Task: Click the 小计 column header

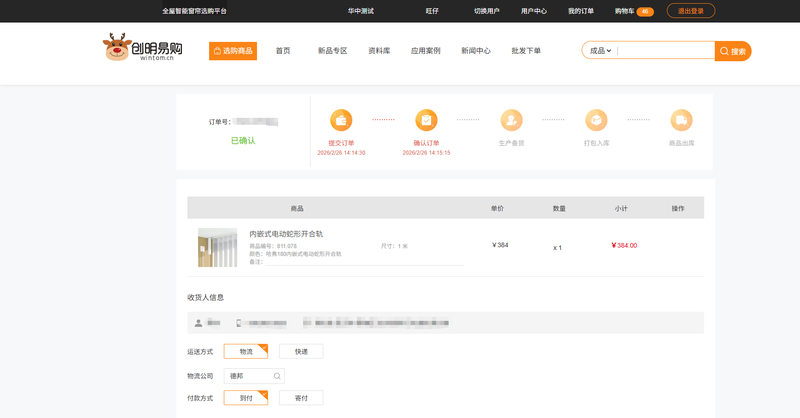Action: coord(621,208)
